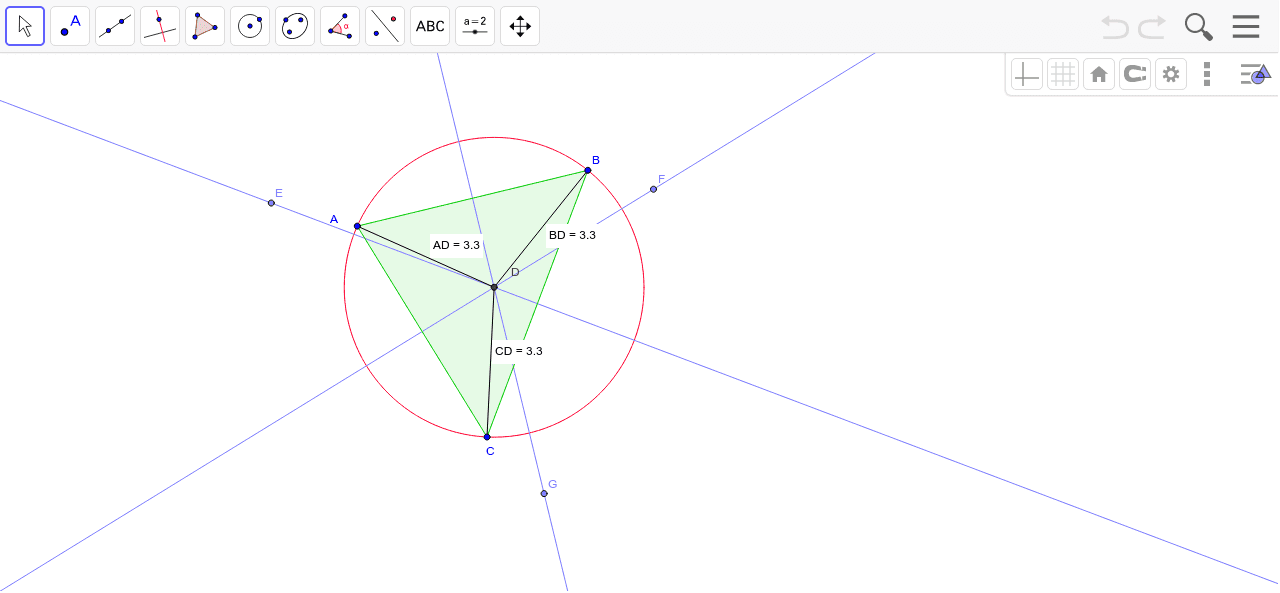Select the Line through two points tool

115,26
